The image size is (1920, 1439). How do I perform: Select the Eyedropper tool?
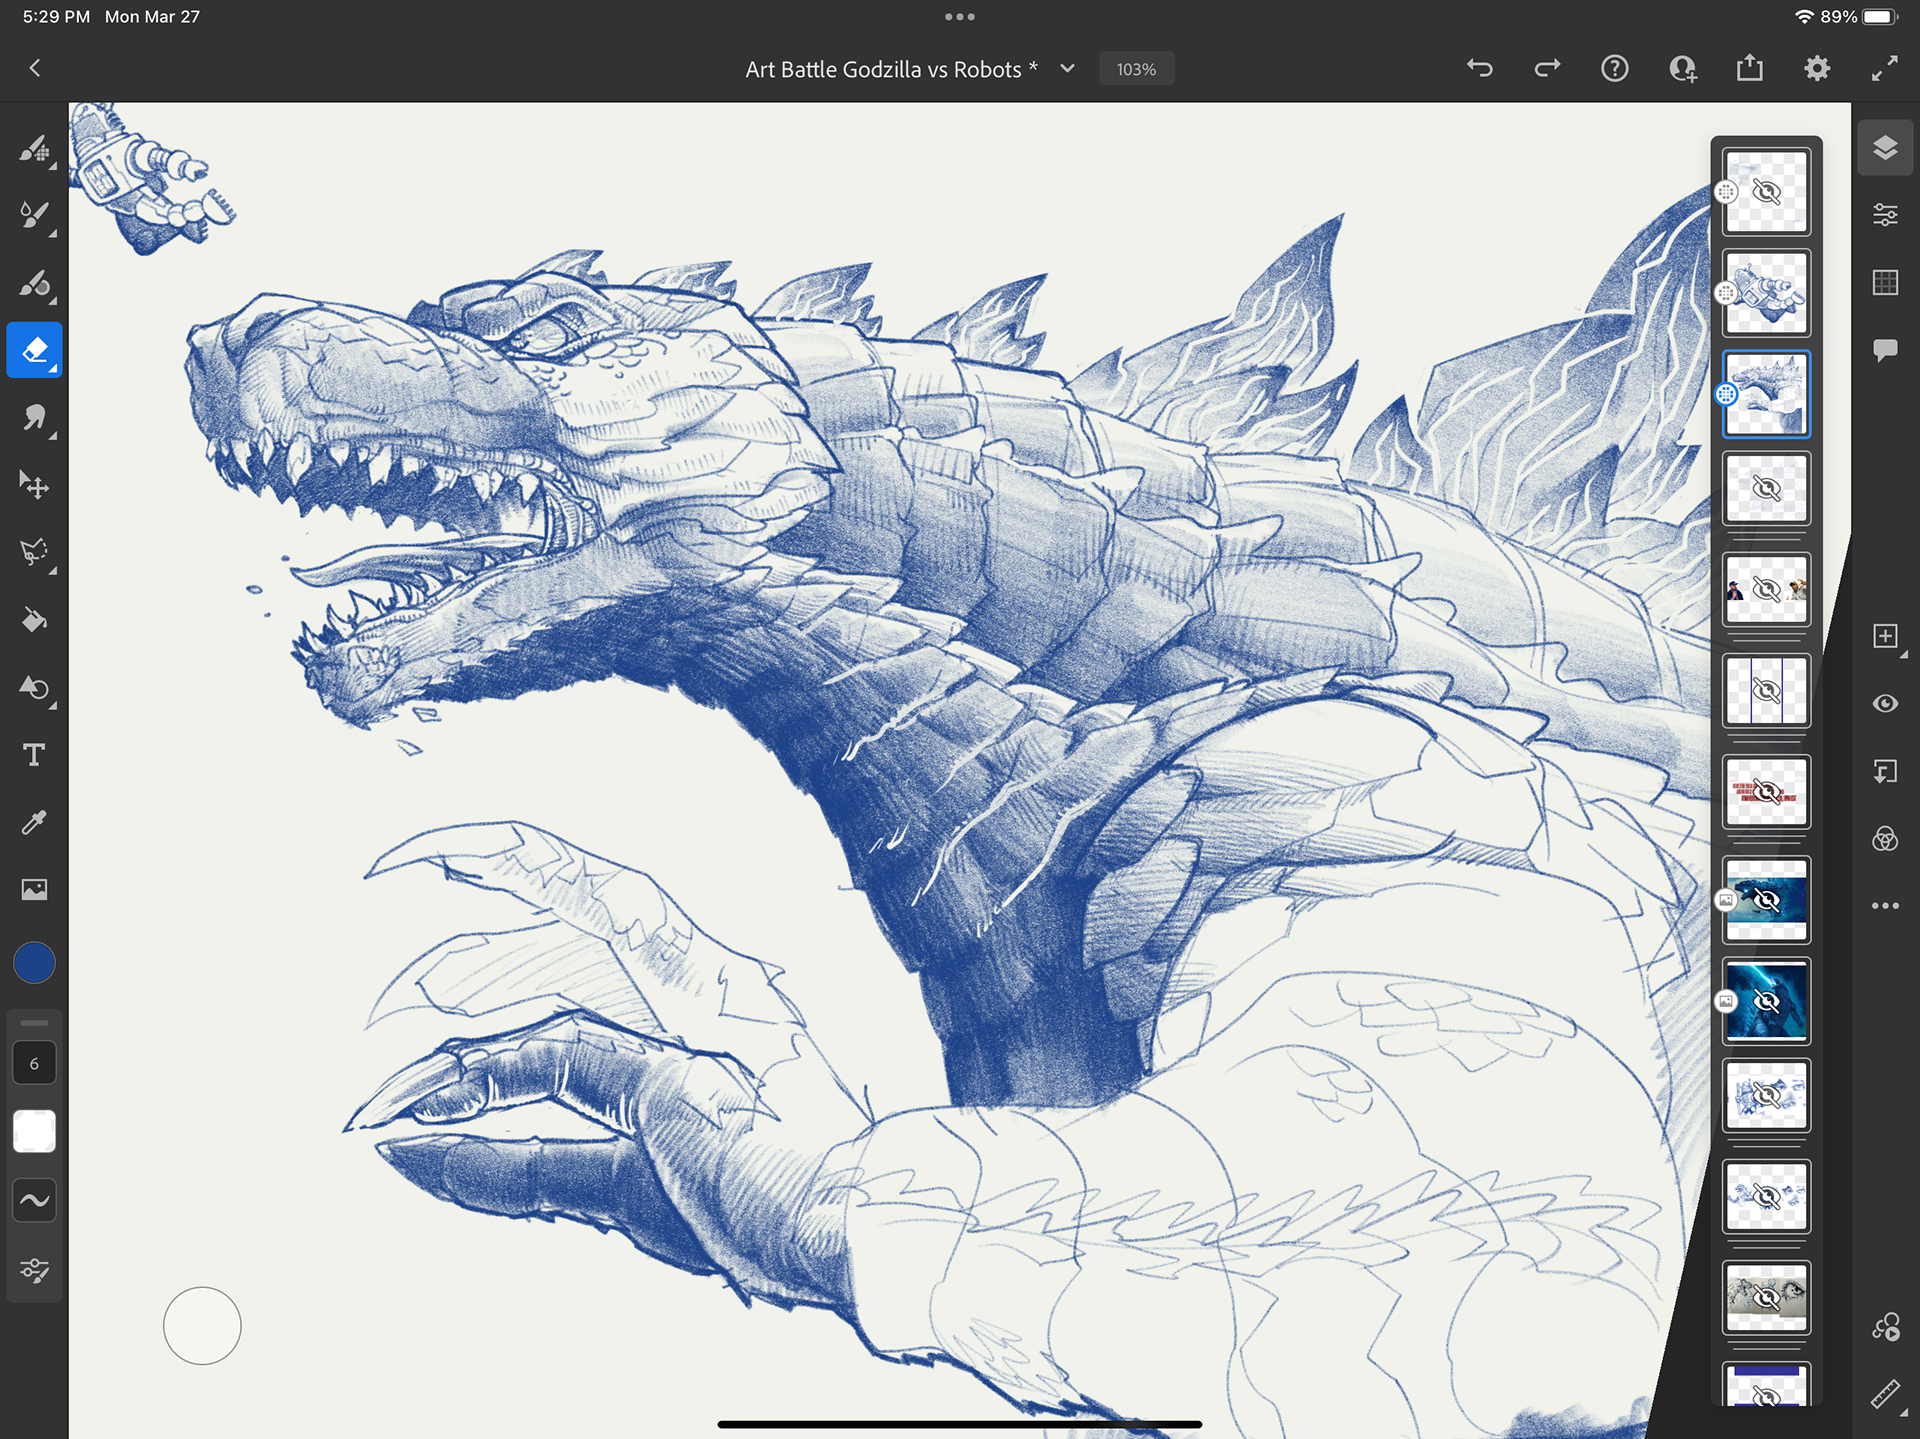pos(34,822)
